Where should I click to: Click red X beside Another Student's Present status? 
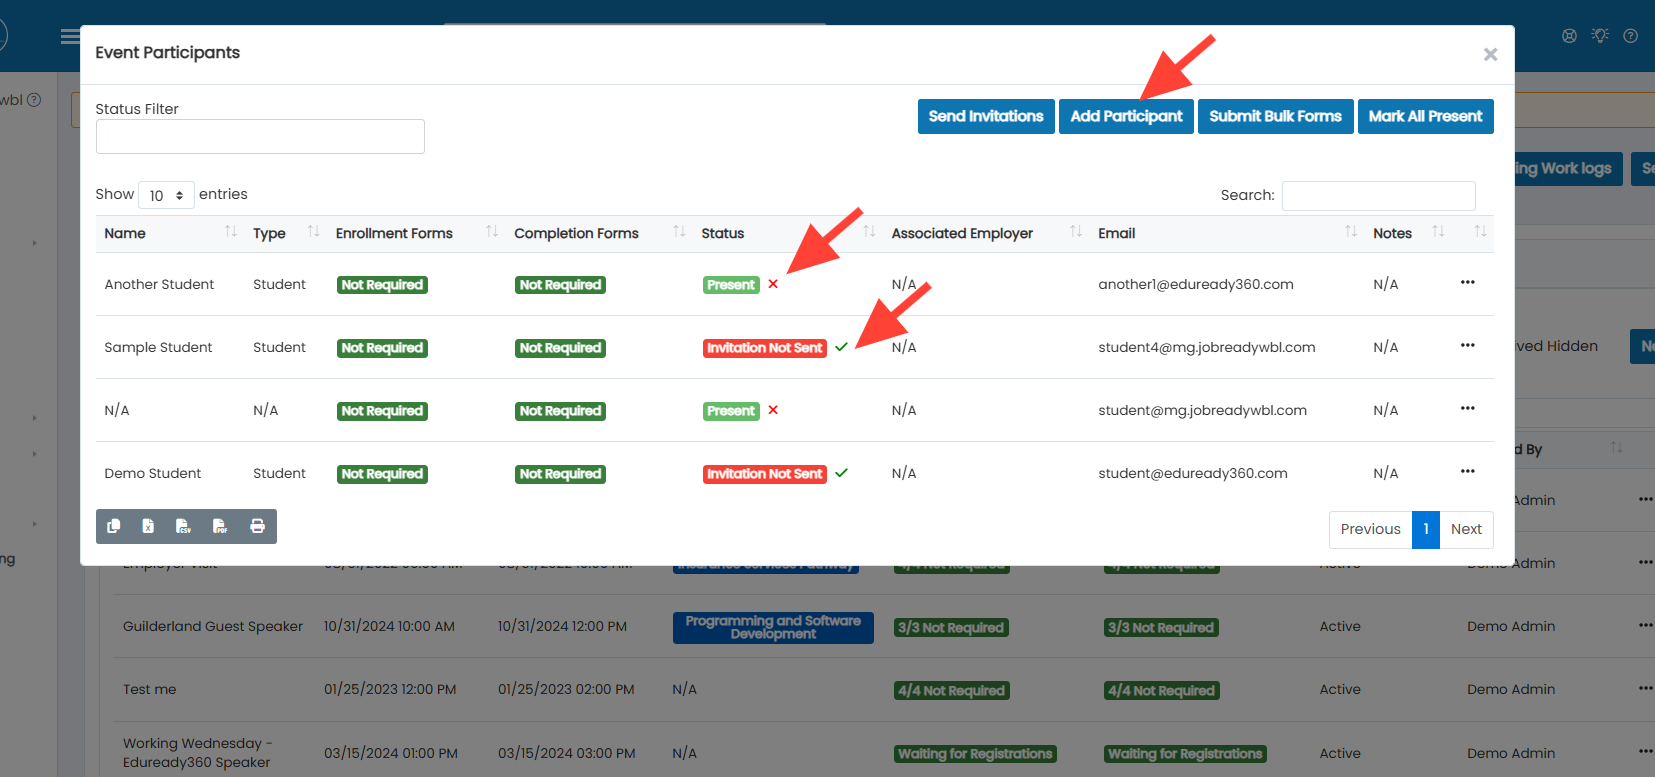pos(773,284)
